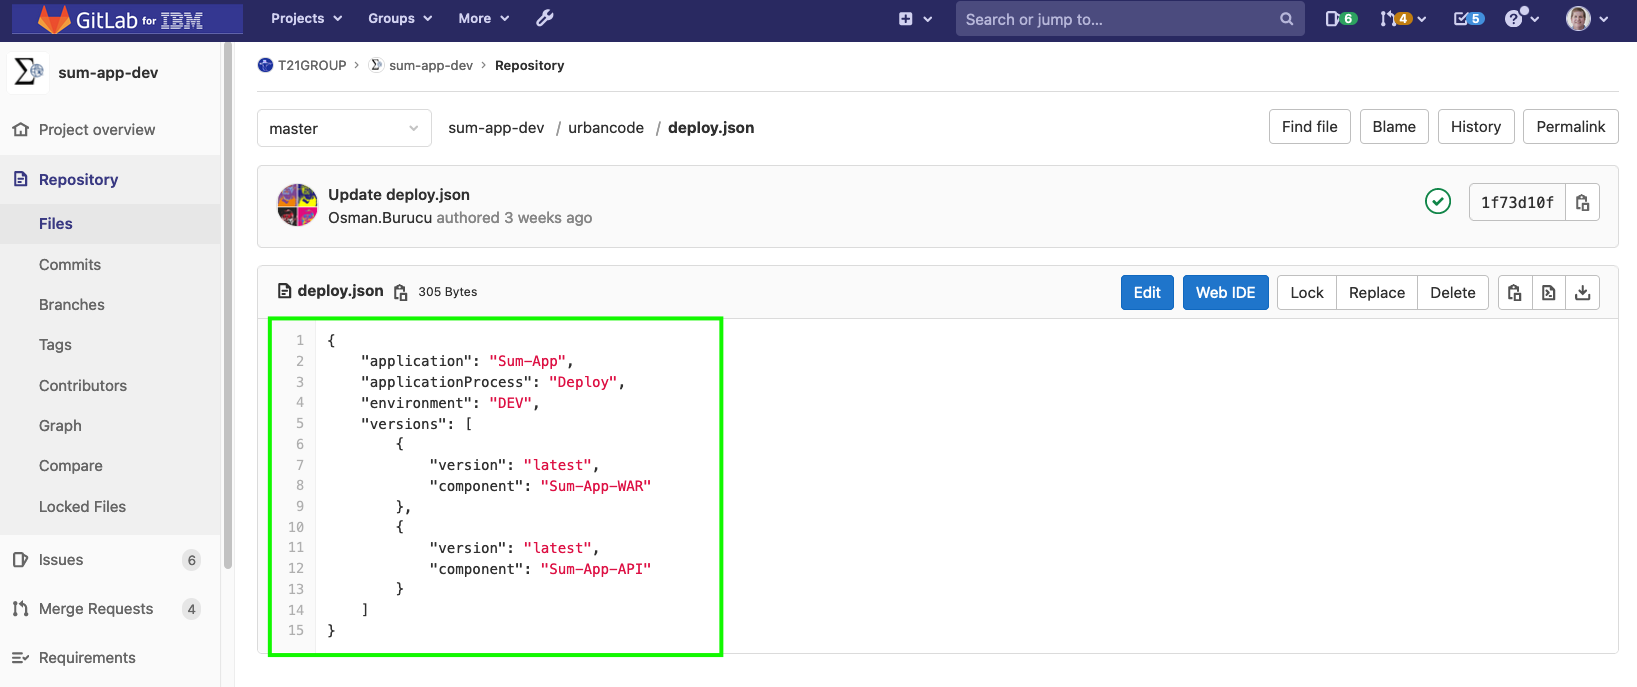Click the Permalink button
This screenshot has height=687, width=1637.
click(x=1571, y=127)
